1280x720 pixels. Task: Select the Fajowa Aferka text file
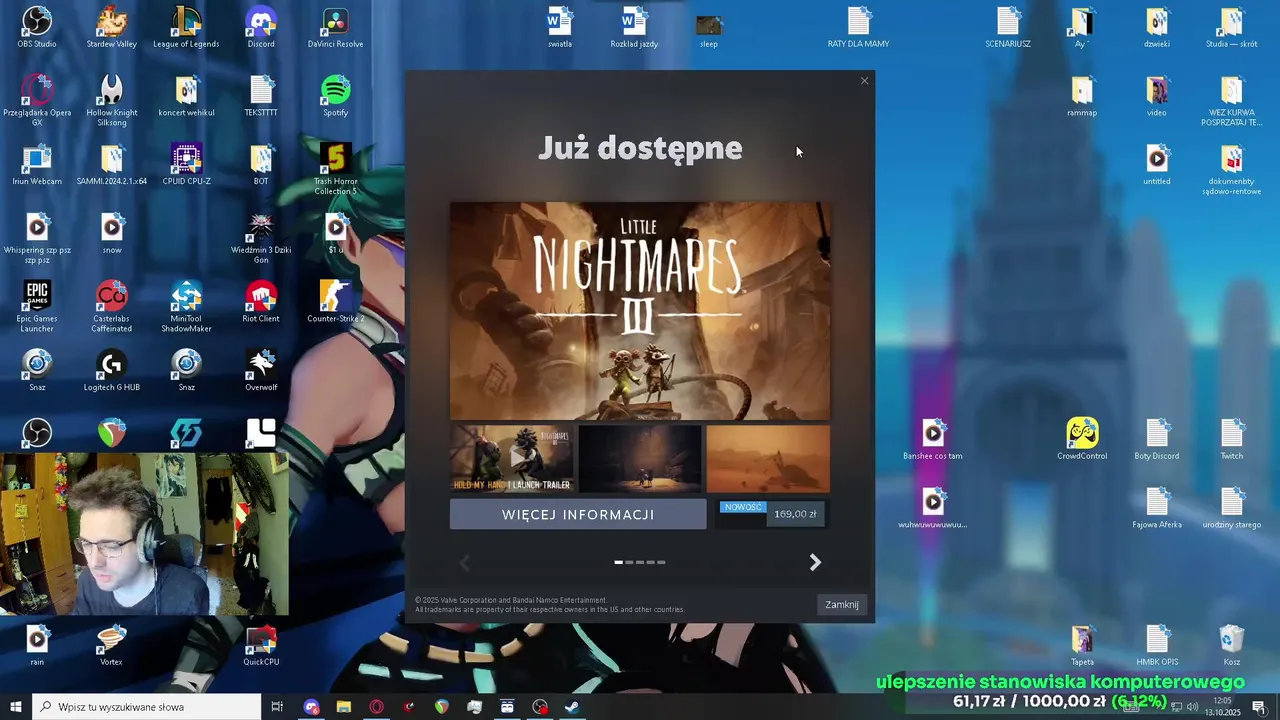tap(1157, 507)
